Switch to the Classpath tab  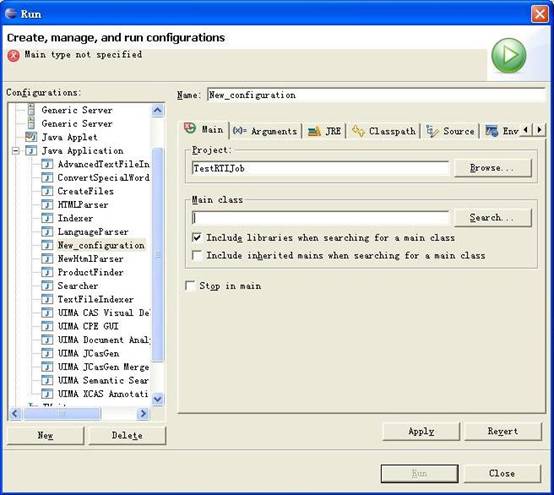pyautogui.click(x=384, y=131)
